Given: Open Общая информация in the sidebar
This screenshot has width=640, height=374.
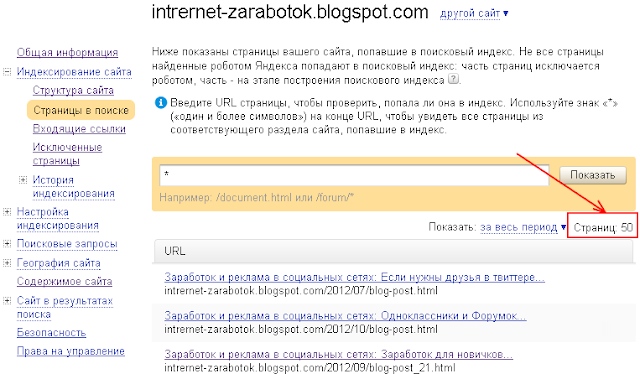Looking at the screenshot, I should click(x=67, y=53).
